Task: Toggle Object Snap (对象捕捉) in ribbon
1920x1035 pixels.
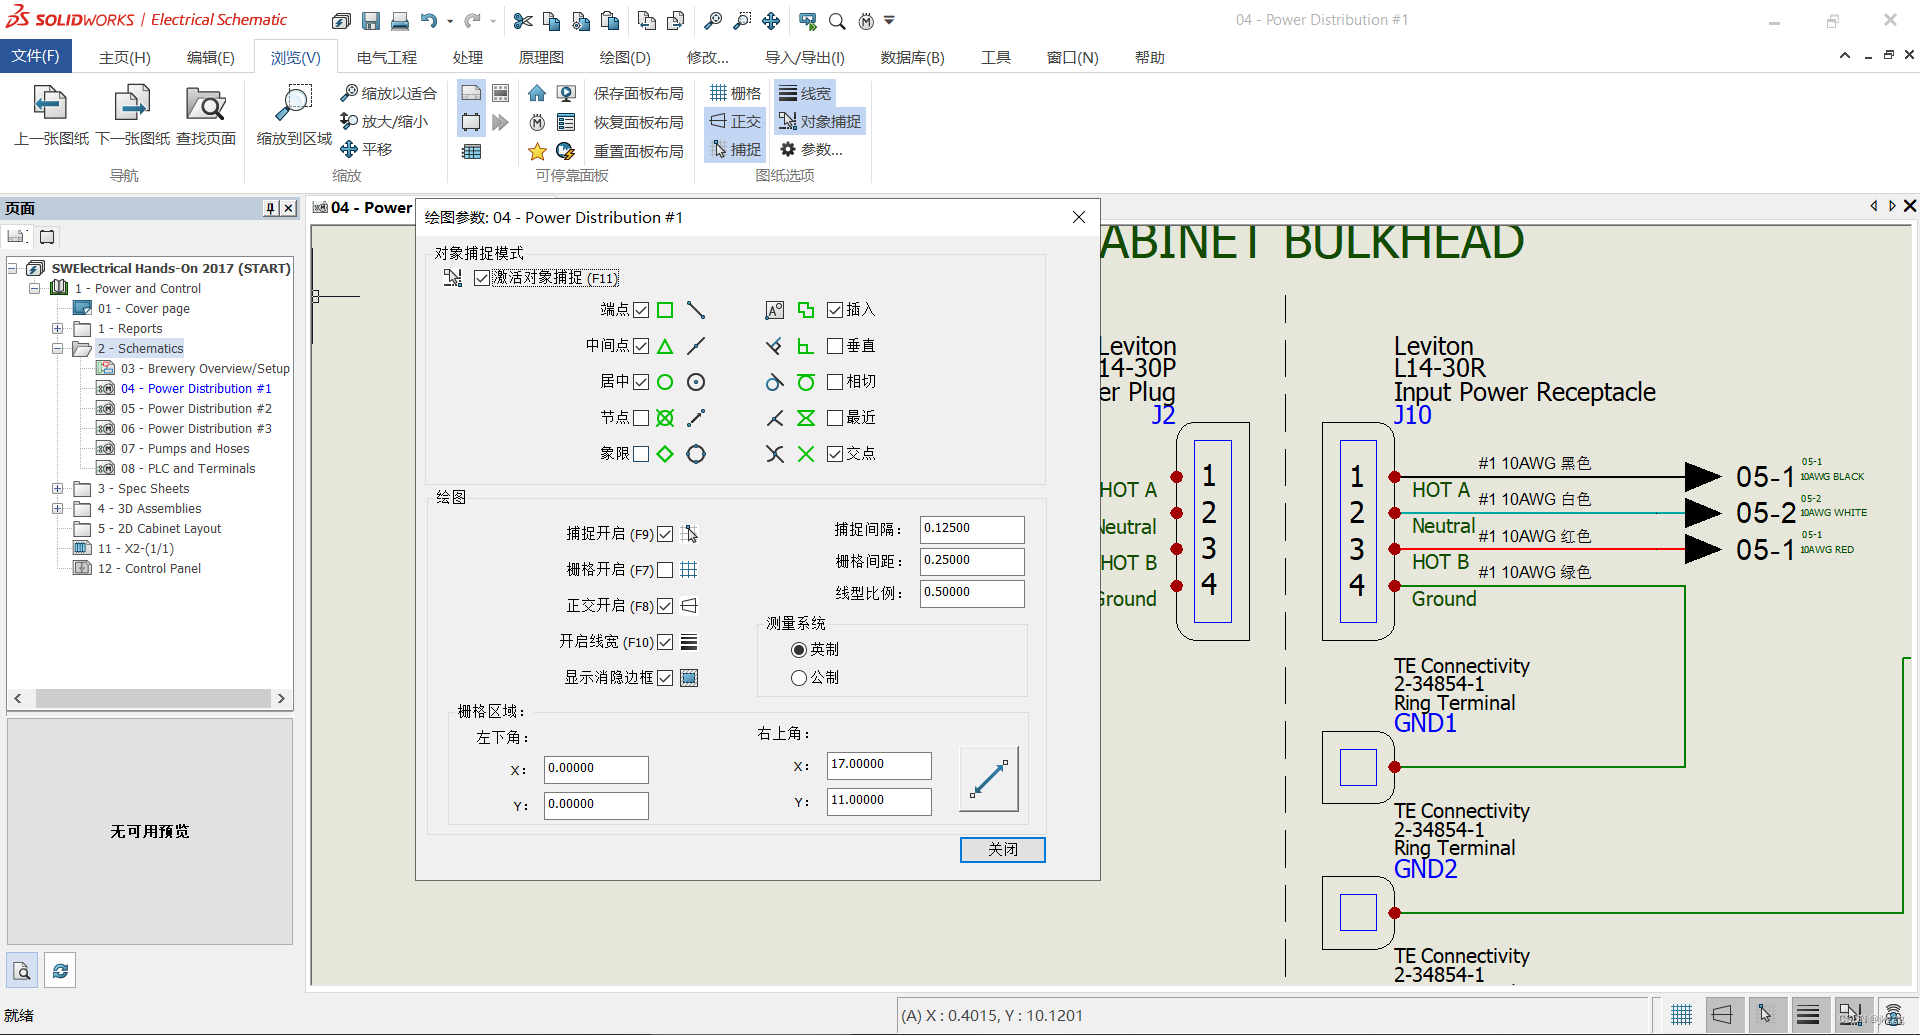Action: pyautogui.click(x=819, y=121)
